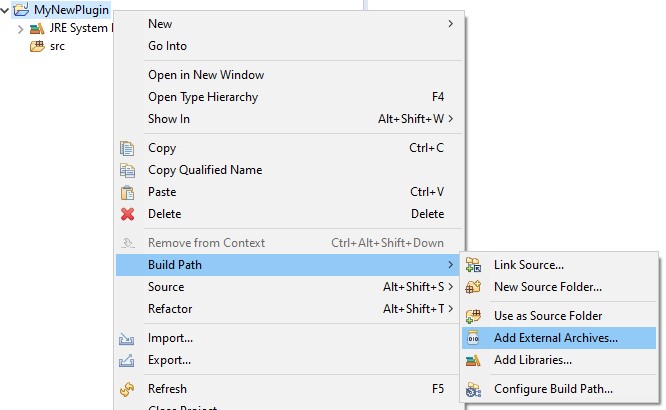This screenshot has width=666, height=410.
Task: Click the Add External Archives jar icon
Action: (x=474, y=338)
